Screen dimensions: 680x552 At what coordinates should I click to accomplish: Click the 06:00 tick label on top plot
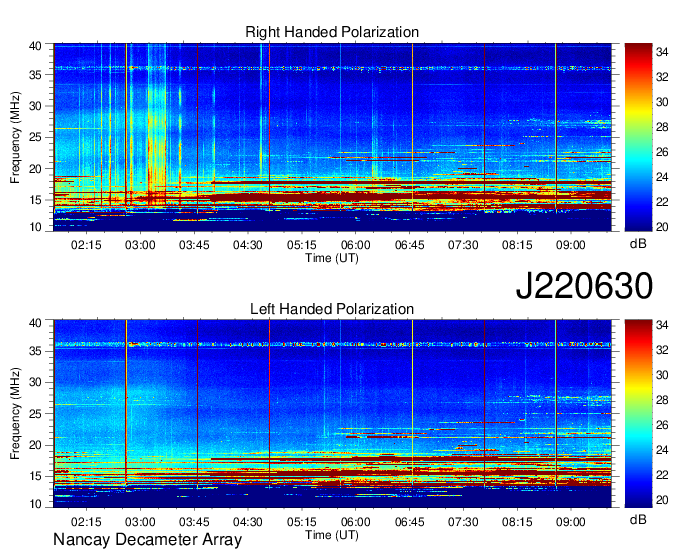point(356,245)
